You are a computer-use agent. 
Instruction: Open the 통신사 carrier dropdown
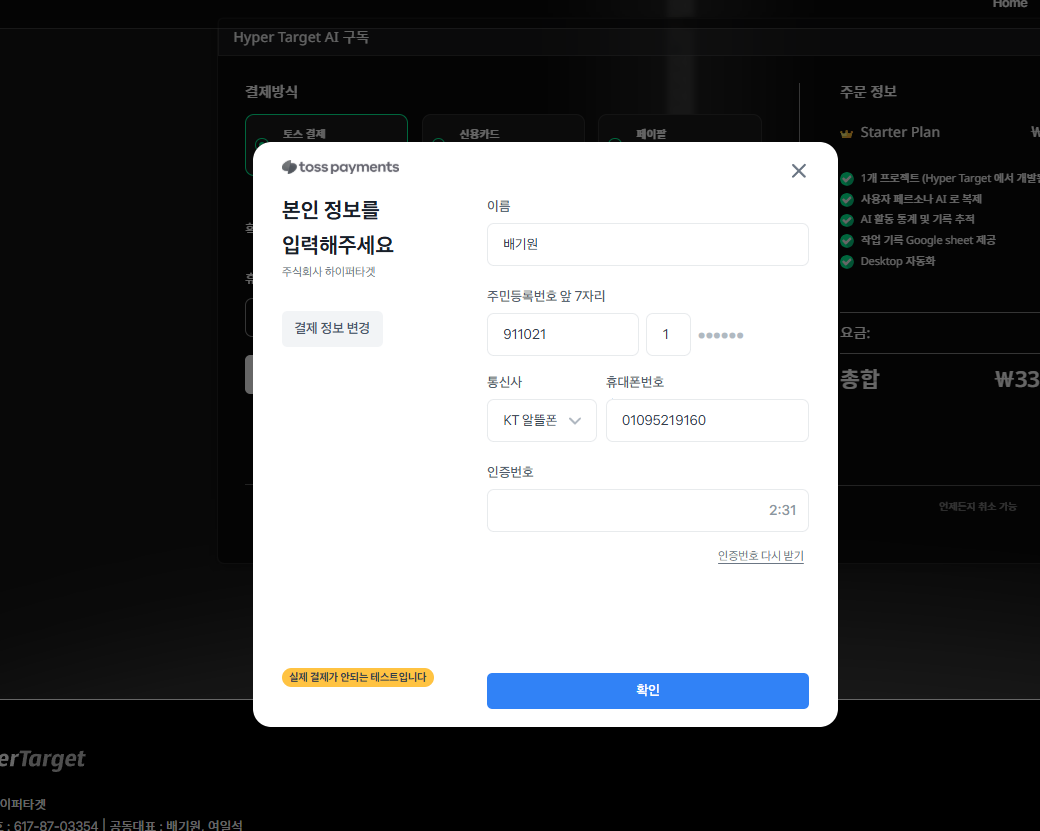point(541,420)
